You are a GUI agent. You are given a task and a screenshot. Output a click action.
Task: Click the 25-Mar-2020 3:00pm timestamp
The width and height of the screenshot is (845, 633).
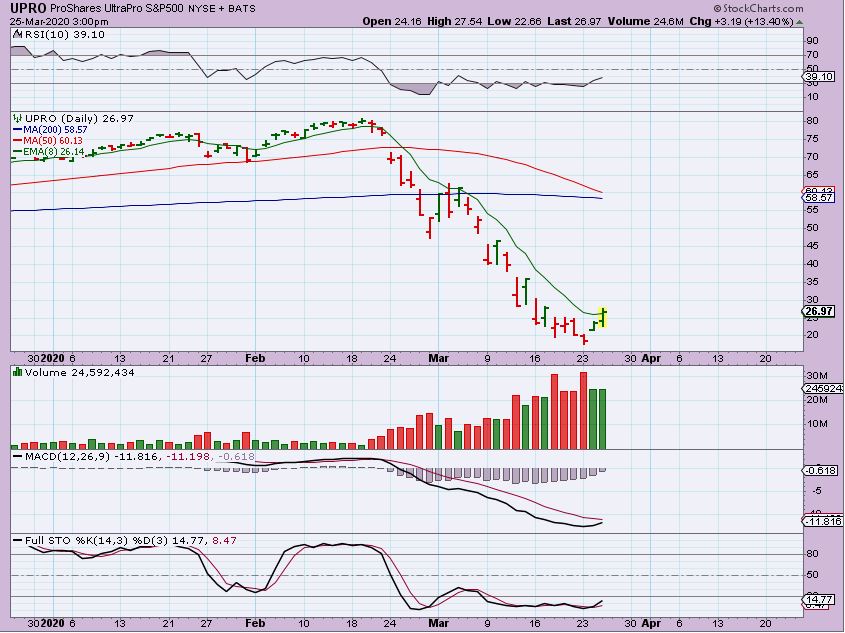(x=59, y=22)
